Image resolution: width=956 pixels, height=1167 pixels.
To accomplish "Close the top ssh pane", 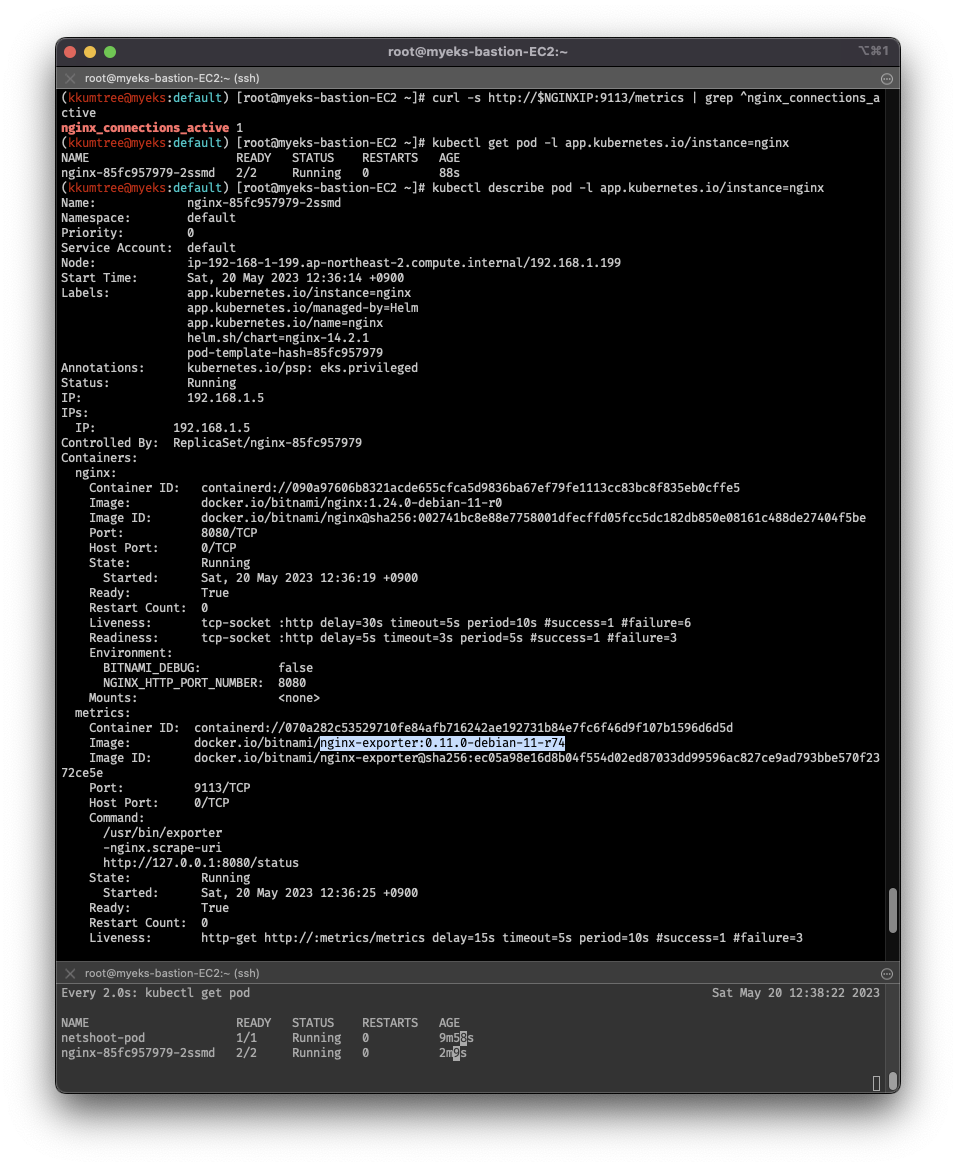I will click(x=70, y=78).
